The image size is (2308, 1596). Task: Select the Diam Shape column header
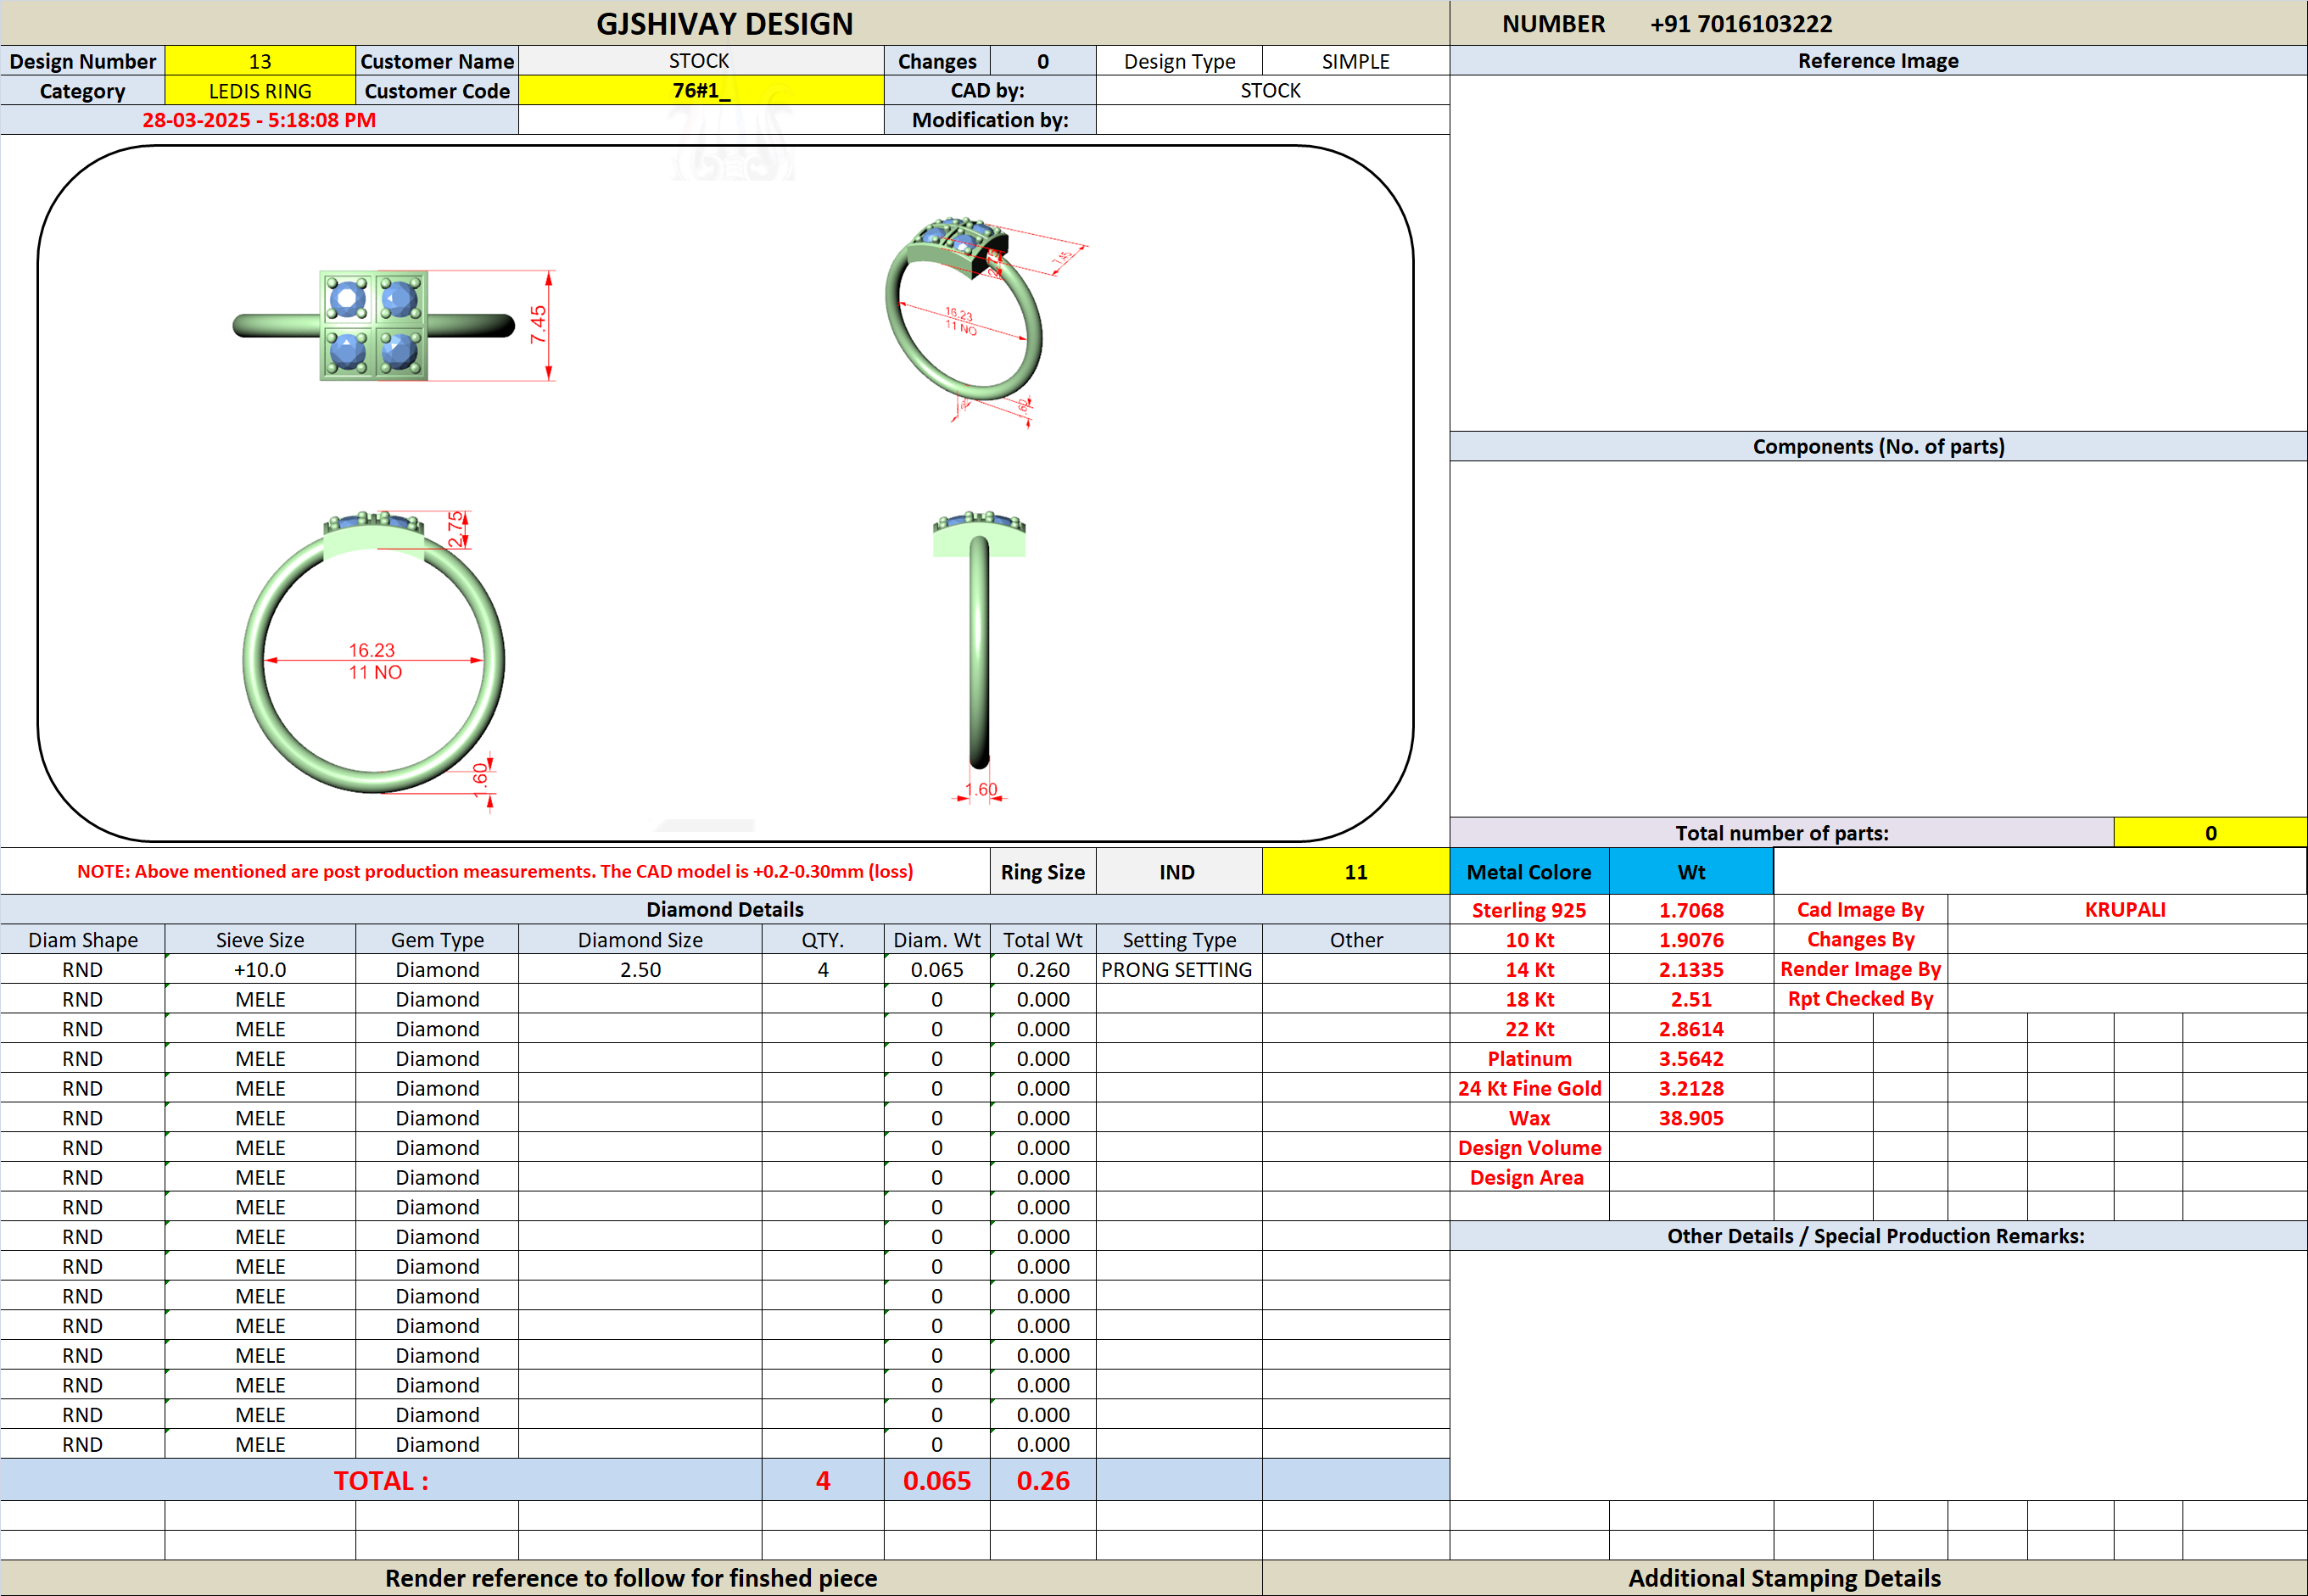[x=83, y=940]
